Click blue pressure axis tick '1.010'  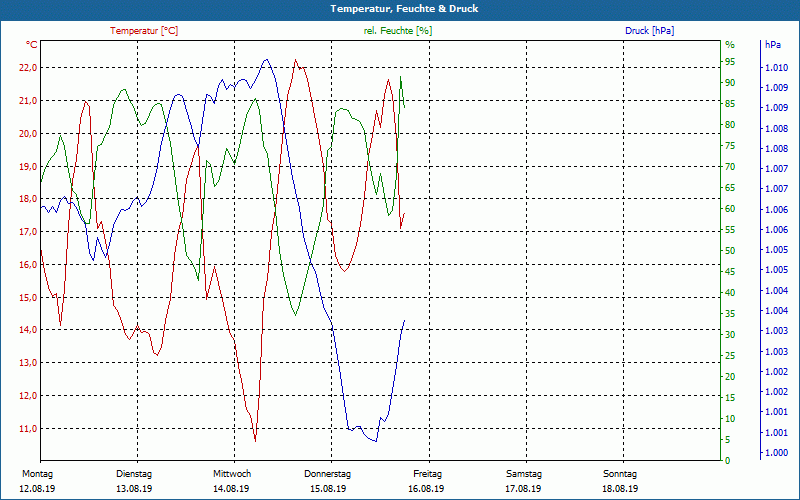(777, 68)
